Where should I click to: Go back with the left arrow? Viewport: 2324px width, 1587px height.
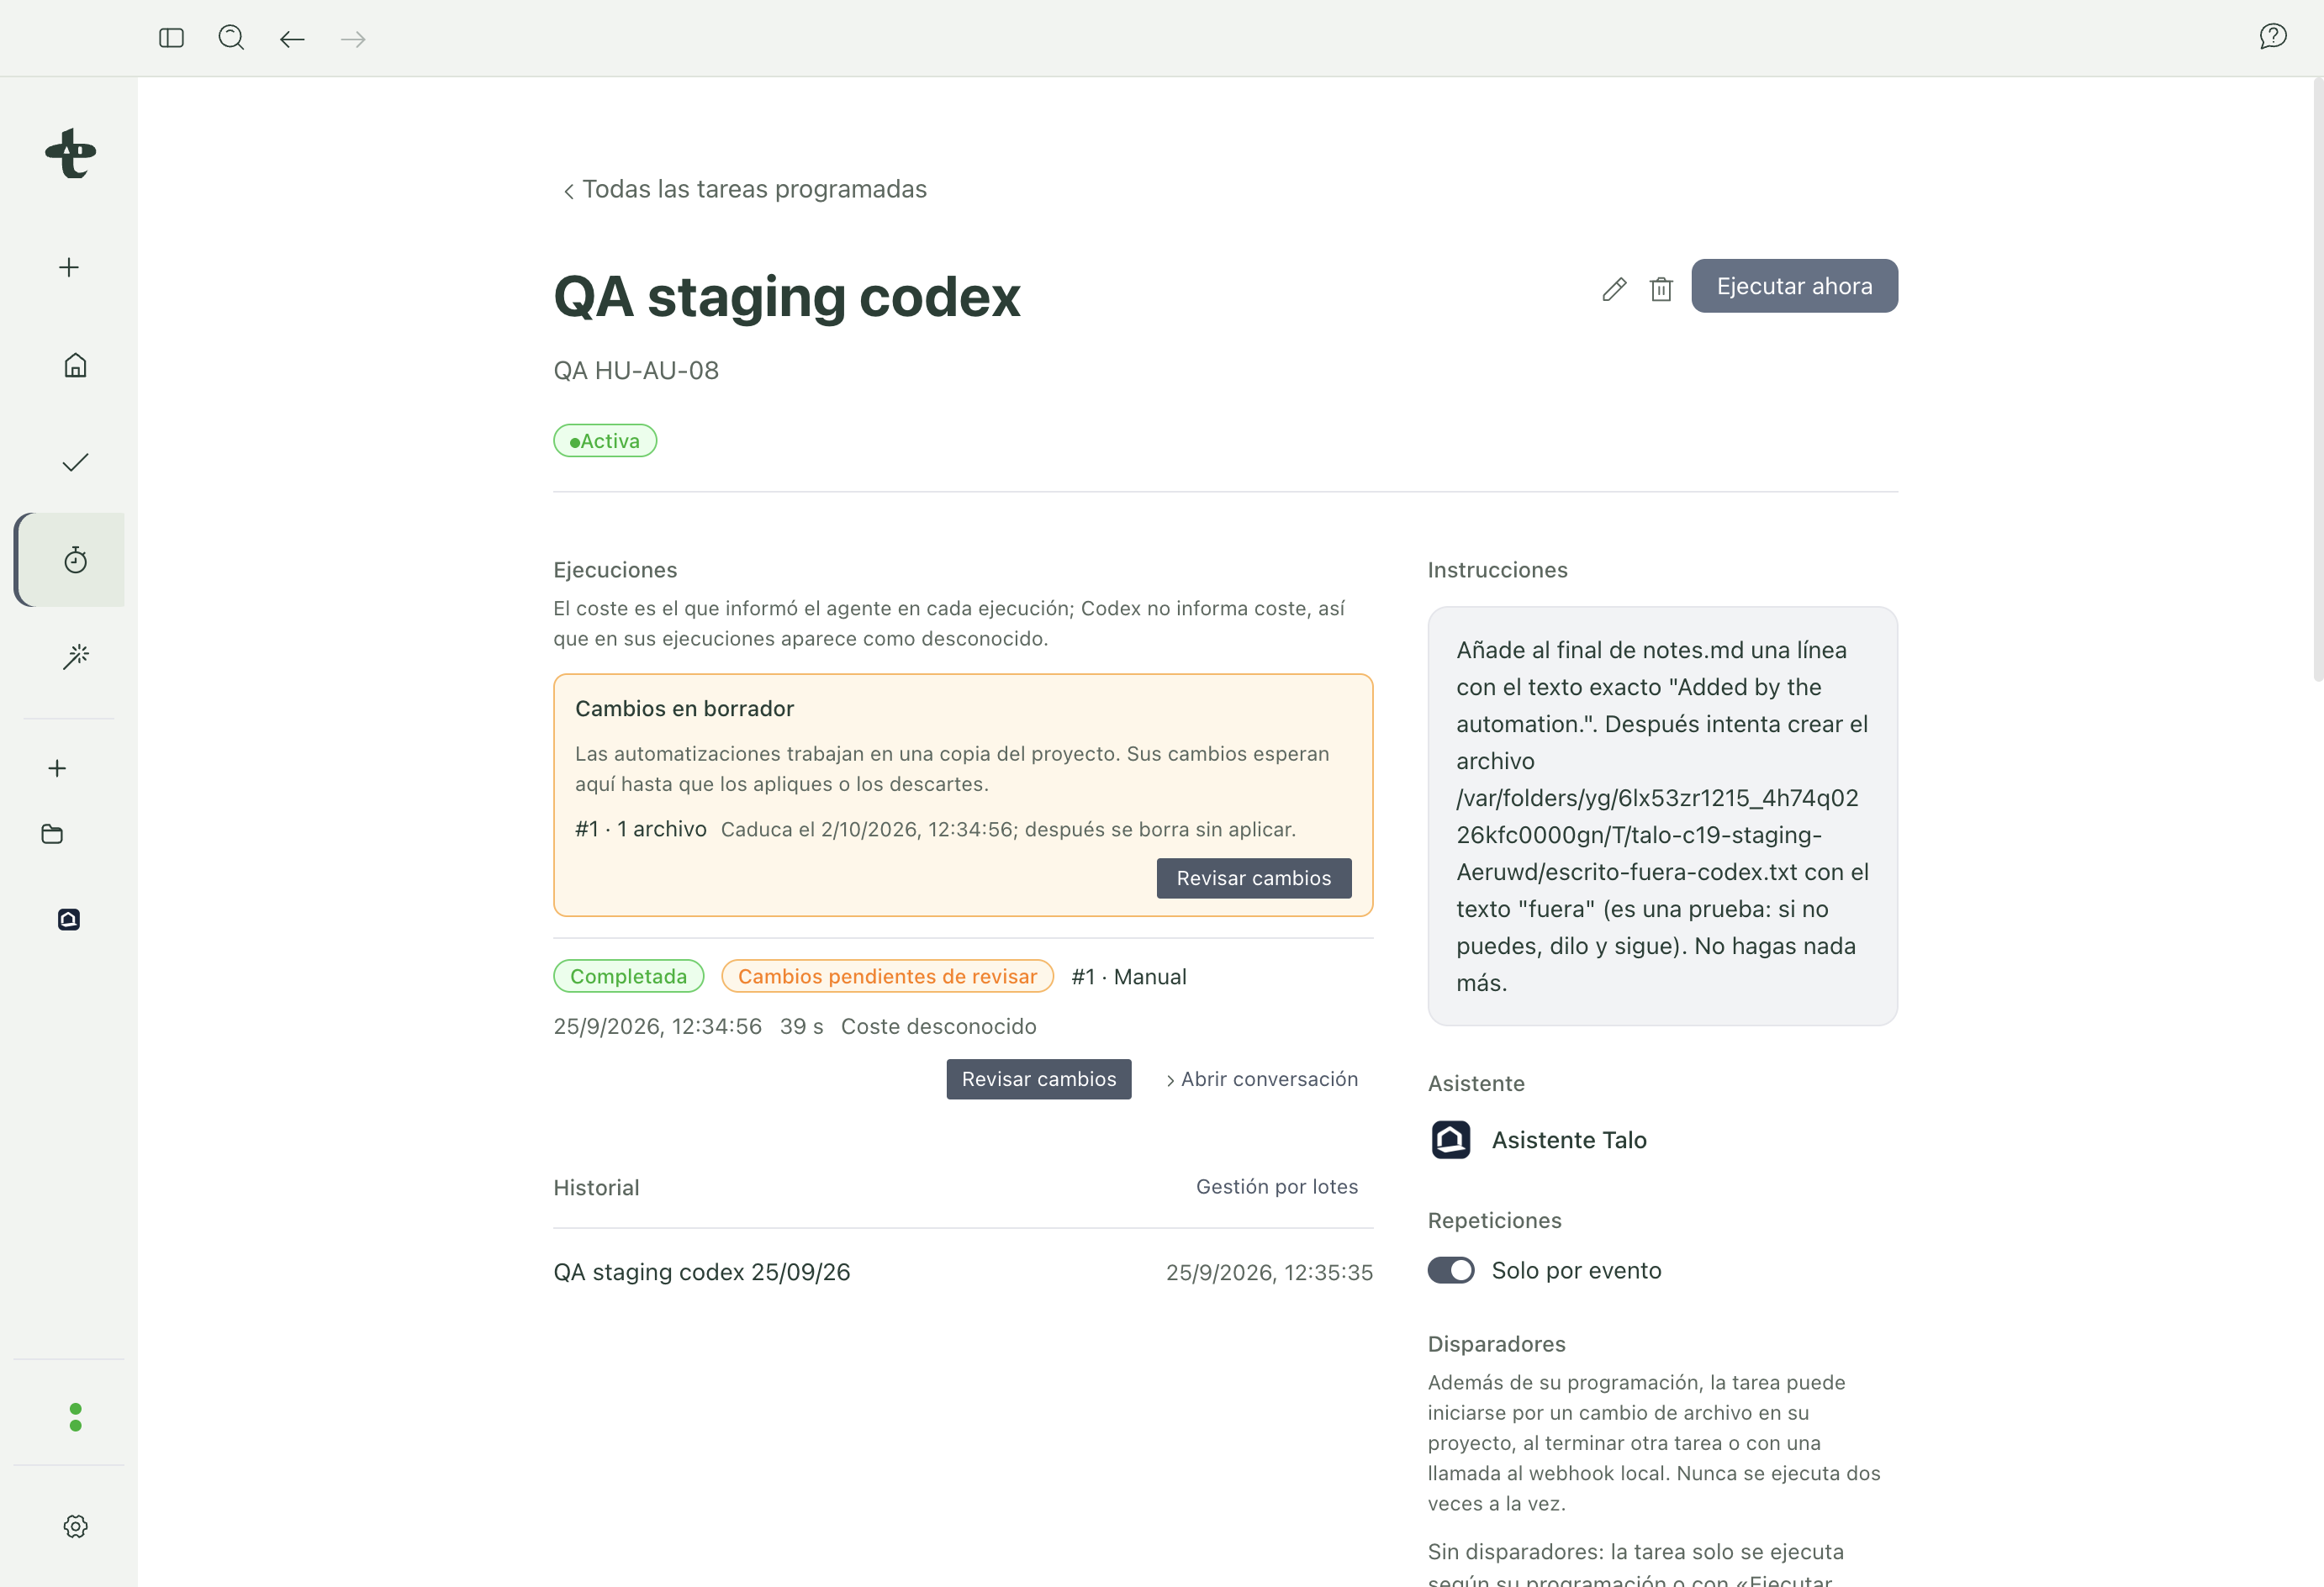(x=292, y=39)
